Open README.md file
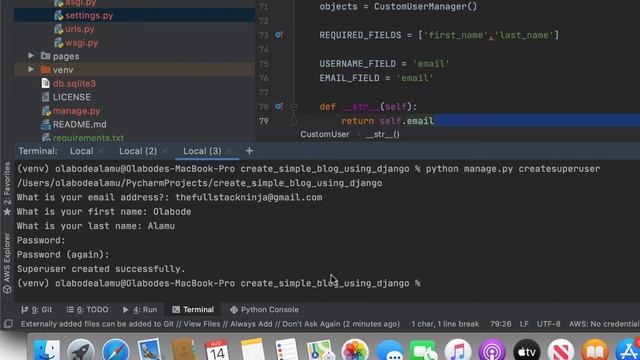 (80, 124)
